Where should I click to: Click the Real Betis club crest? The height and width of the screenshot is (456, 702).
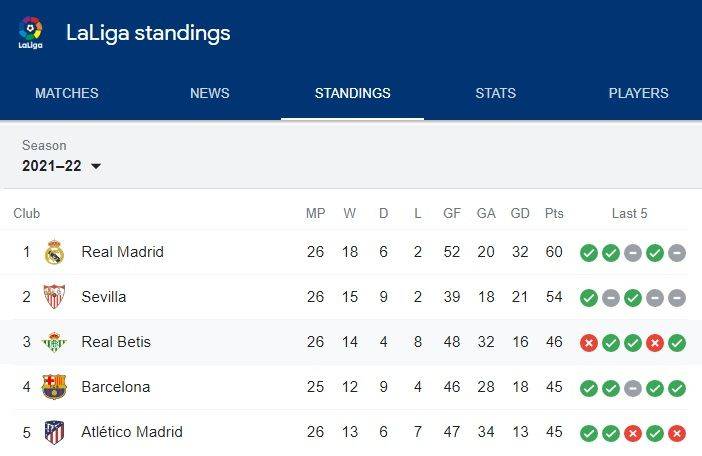[x=54, y=342]
